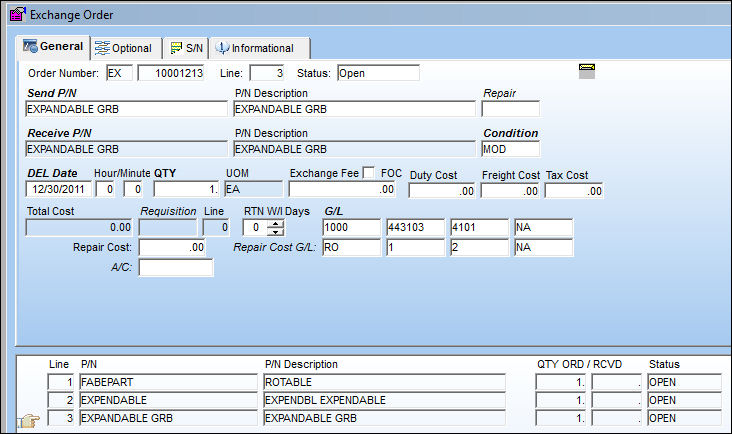Click the G/L row NA field
Image resolution: width=732 pixels, height=434 pixels.
543,228
